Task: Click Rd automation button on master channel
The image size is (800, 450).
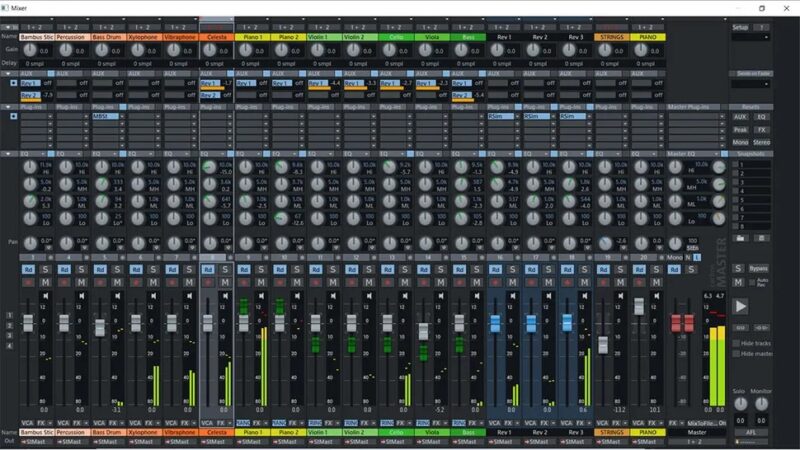Action: (674, 269)
